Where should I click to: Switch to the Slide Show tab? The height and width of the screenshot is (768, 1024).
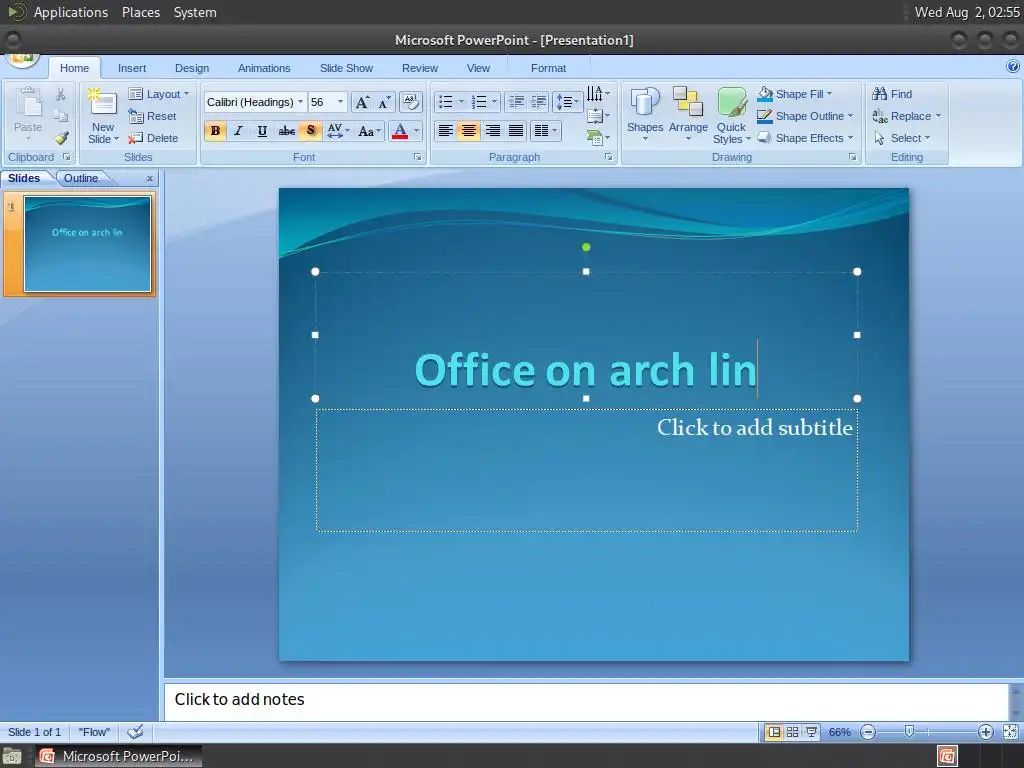tap(346, 68)
